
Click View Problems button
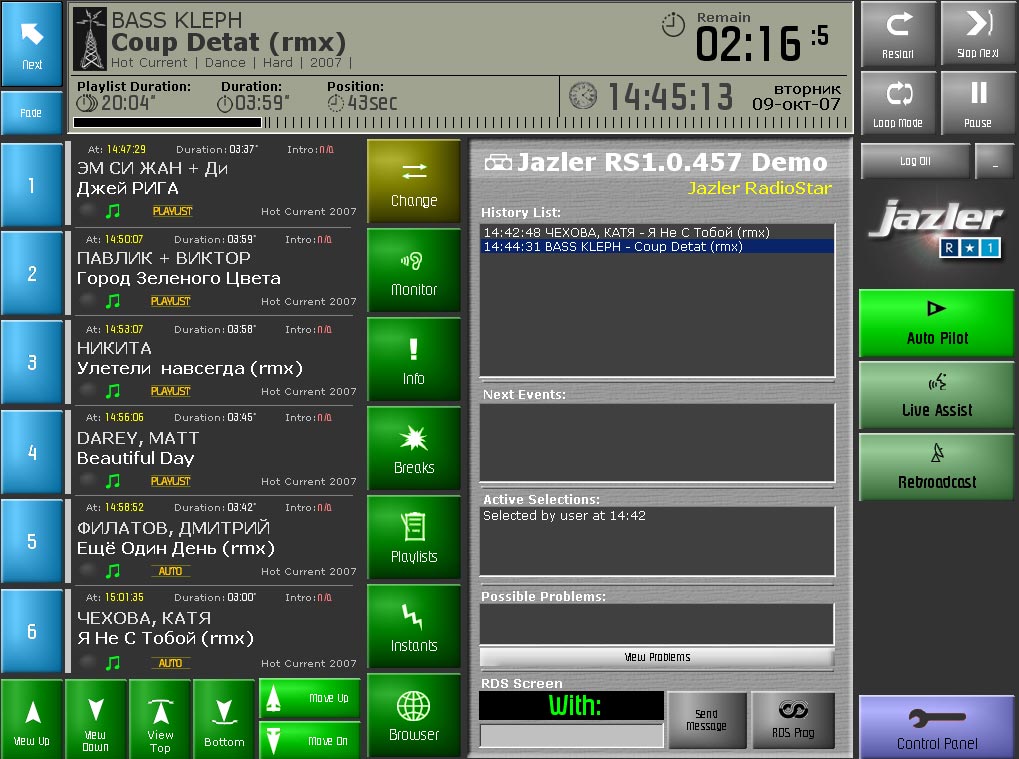(657, 657)
